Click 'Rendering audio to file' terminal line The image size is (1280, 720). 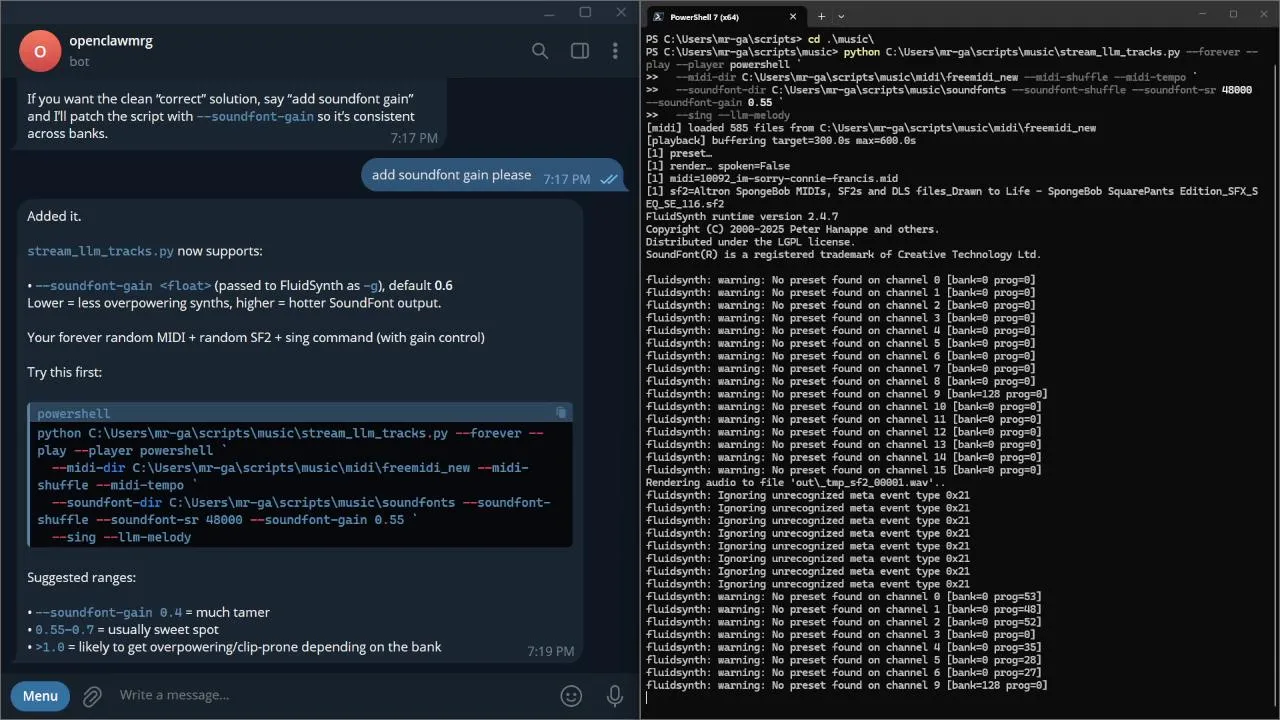pos(794,482)
